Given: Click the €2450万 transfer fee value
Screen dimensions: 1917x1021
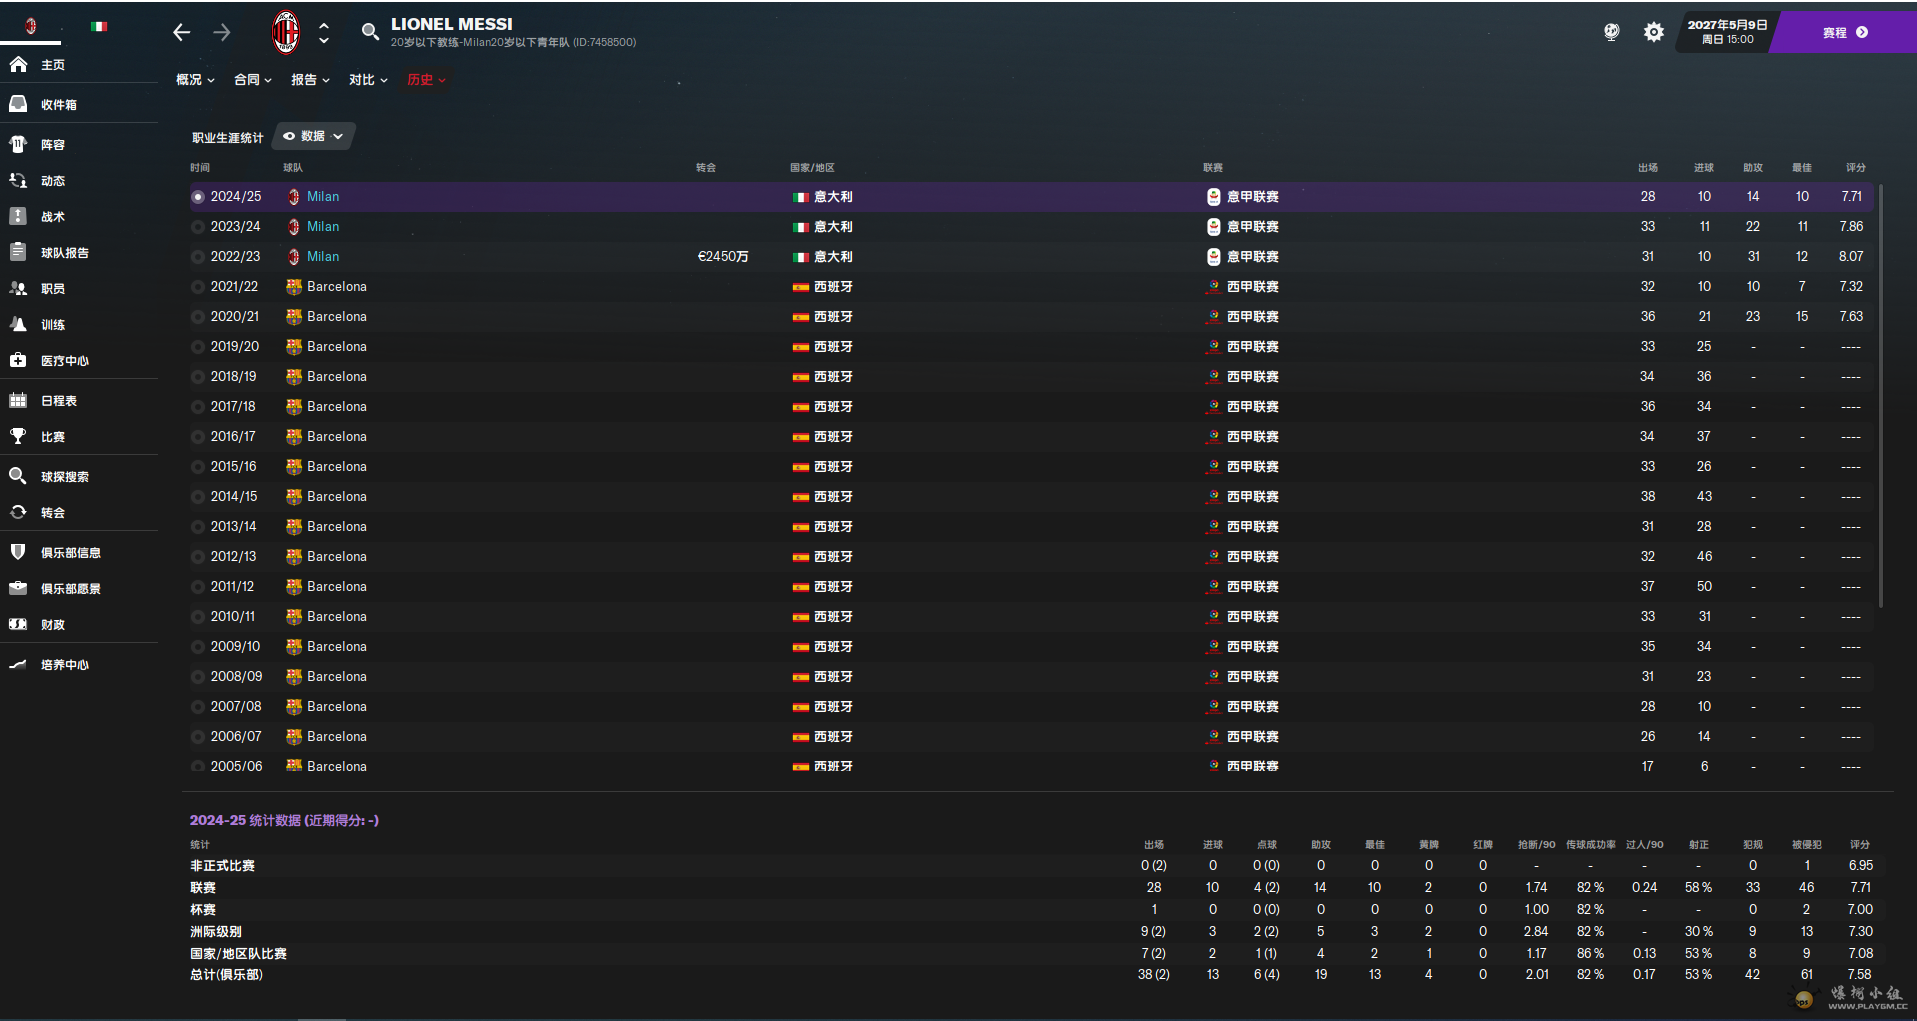Looking at the screenshot, I should 723,257.
